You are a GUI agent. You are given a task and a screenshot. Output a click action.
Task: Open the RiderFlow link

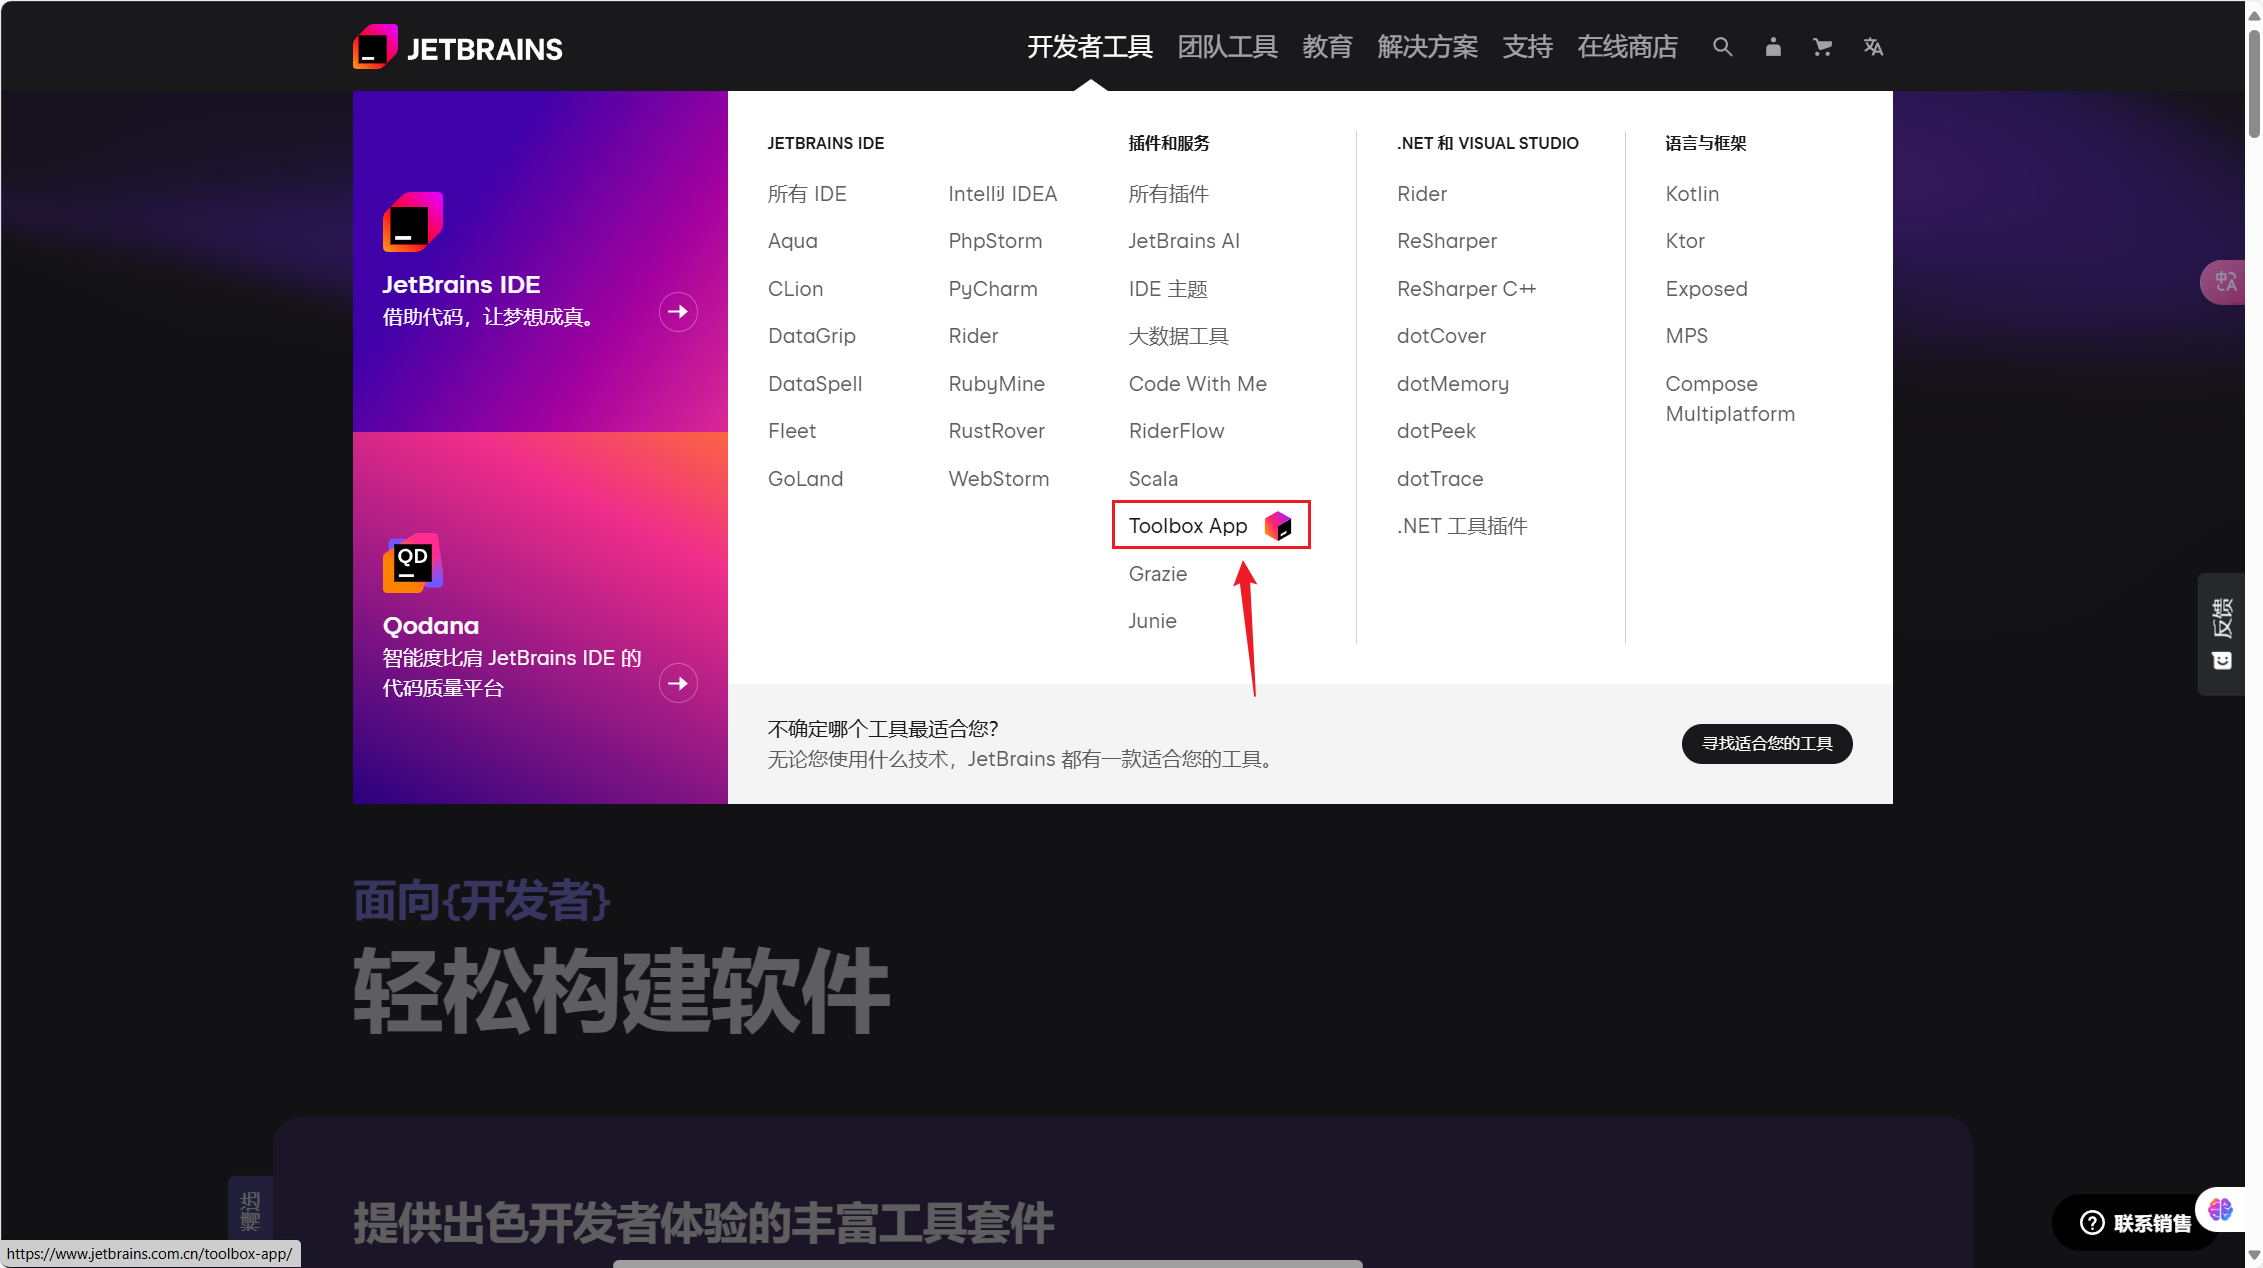tap(1177, 431)
